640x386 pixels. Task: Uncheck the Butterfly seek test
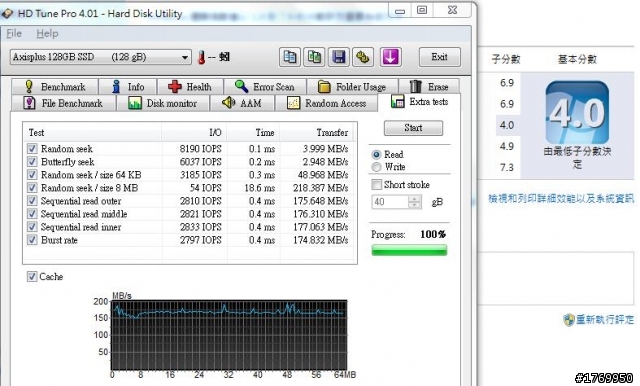pos(32,162)
